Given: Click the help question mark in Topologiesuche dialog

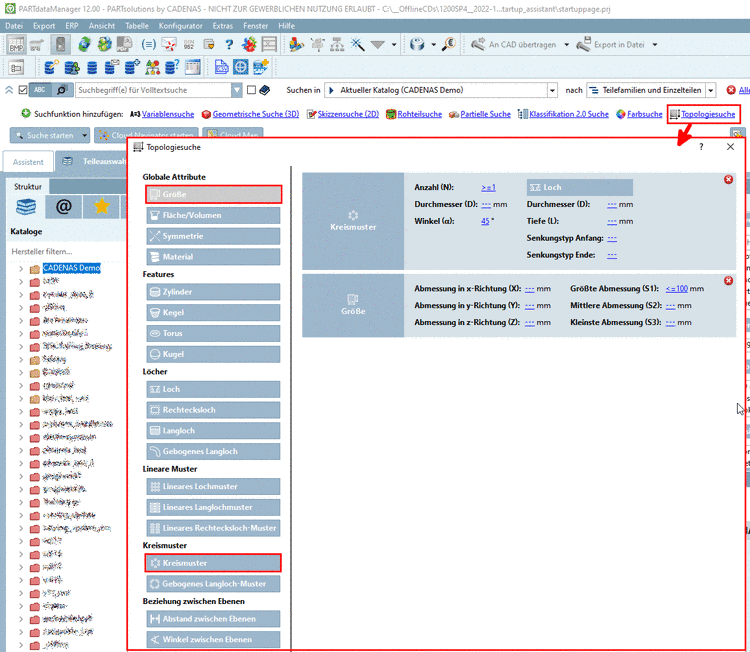Looking at the screenshot, I should (x=700, y=147).
